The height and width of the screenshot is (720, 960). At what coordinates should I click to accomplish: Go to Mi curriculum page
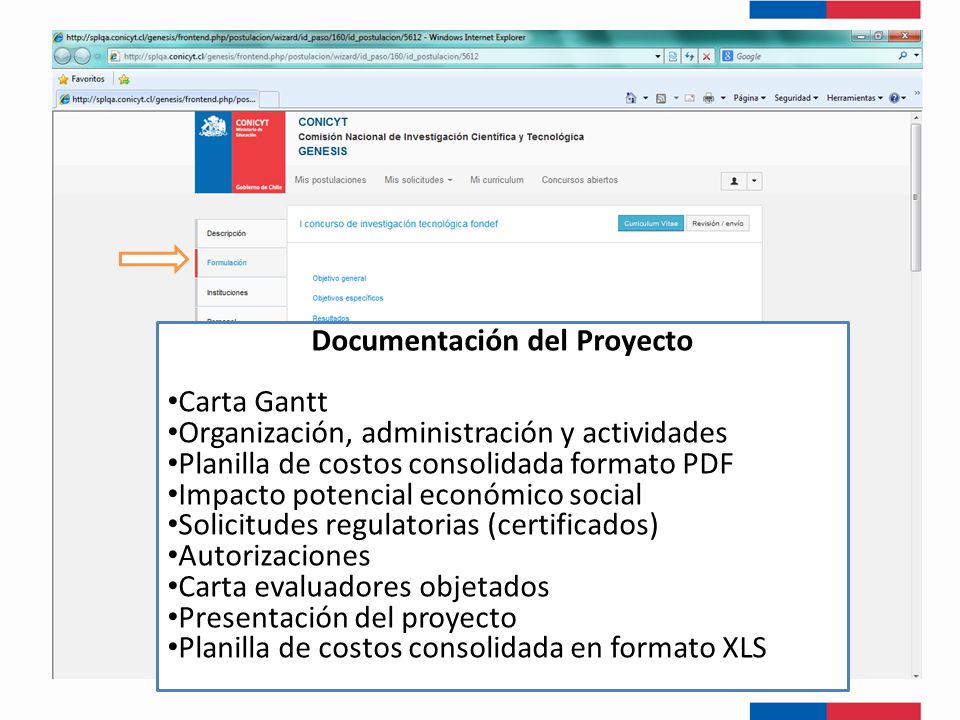tap(497, 180)
